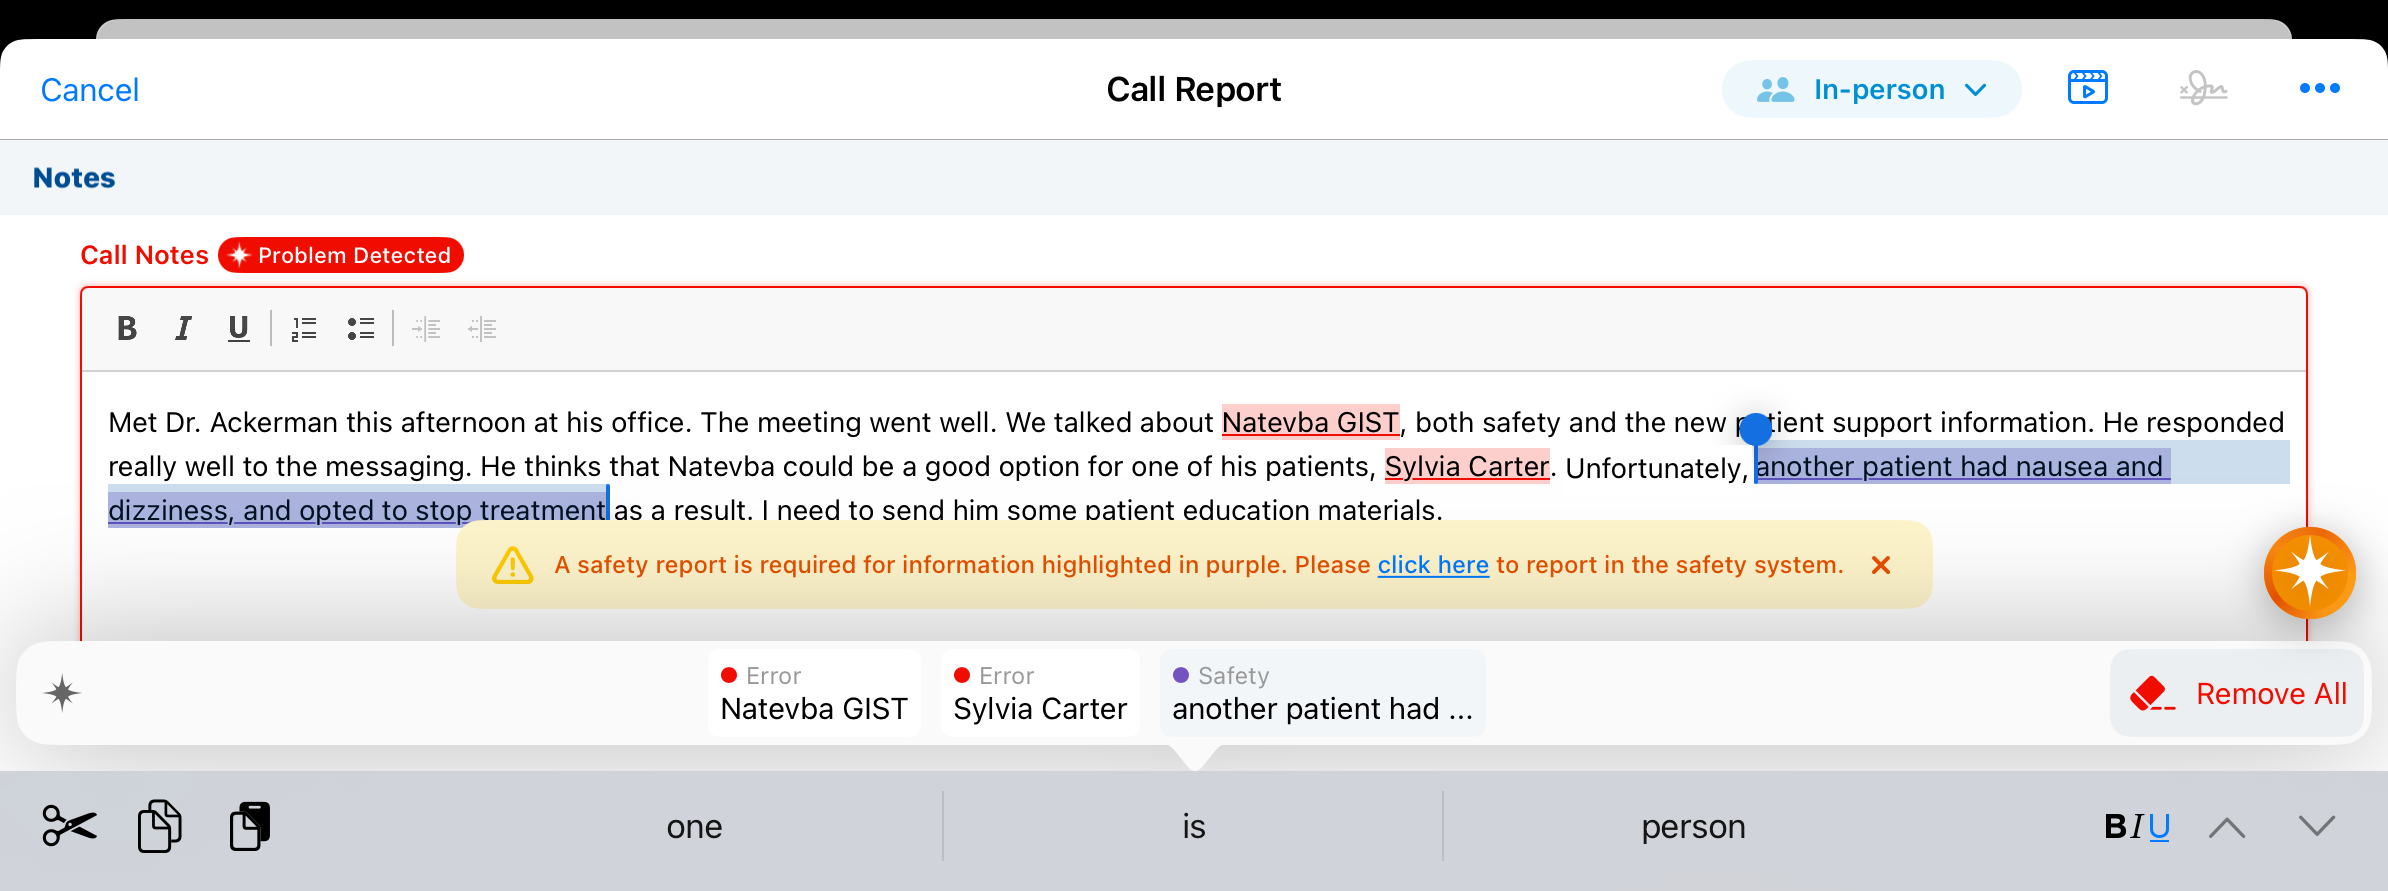Viewport: 2388px width, 891px height.
Task: Click the scissors cut icon
Action: pos(69,826)
